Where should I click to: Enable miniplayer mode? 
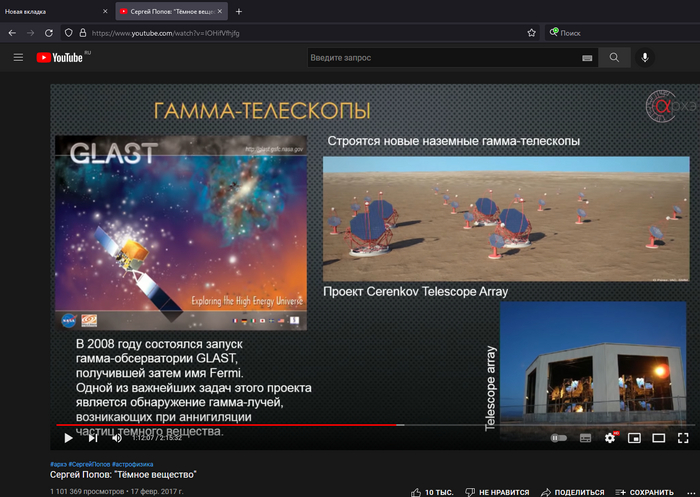[634, 438]
